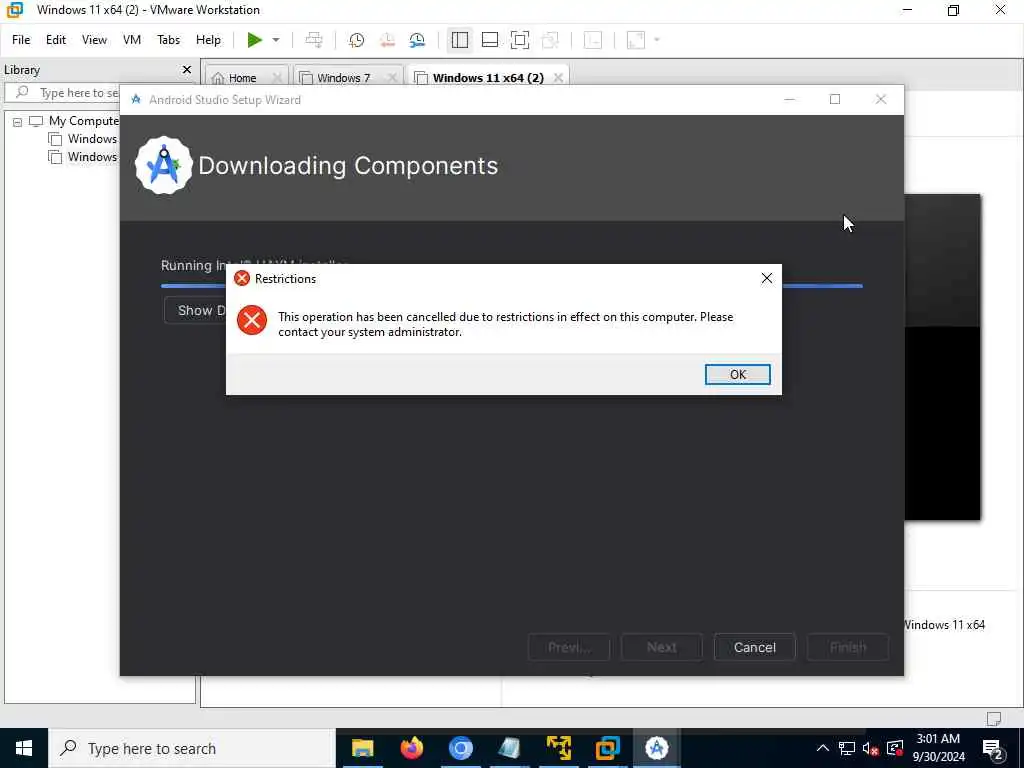Toggle the Show Library sidebar icon
1024x768 pixels.
click(460, 40)
